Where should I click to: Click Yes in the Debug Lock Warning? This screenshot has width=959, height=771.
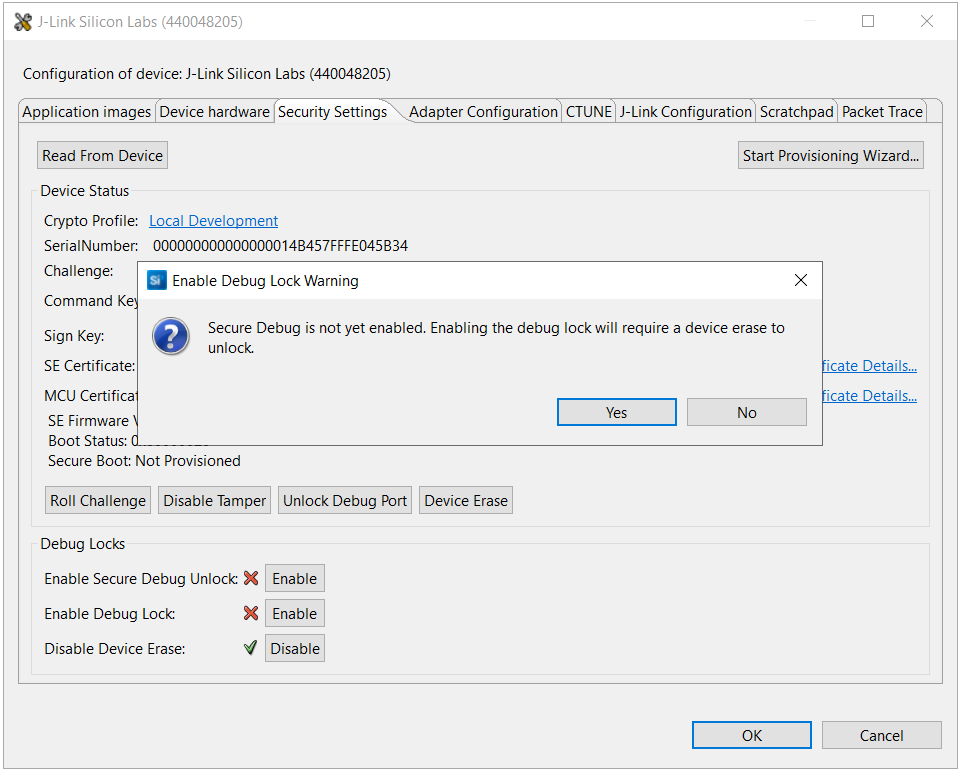pyautogui.click(x=617, y=412)
